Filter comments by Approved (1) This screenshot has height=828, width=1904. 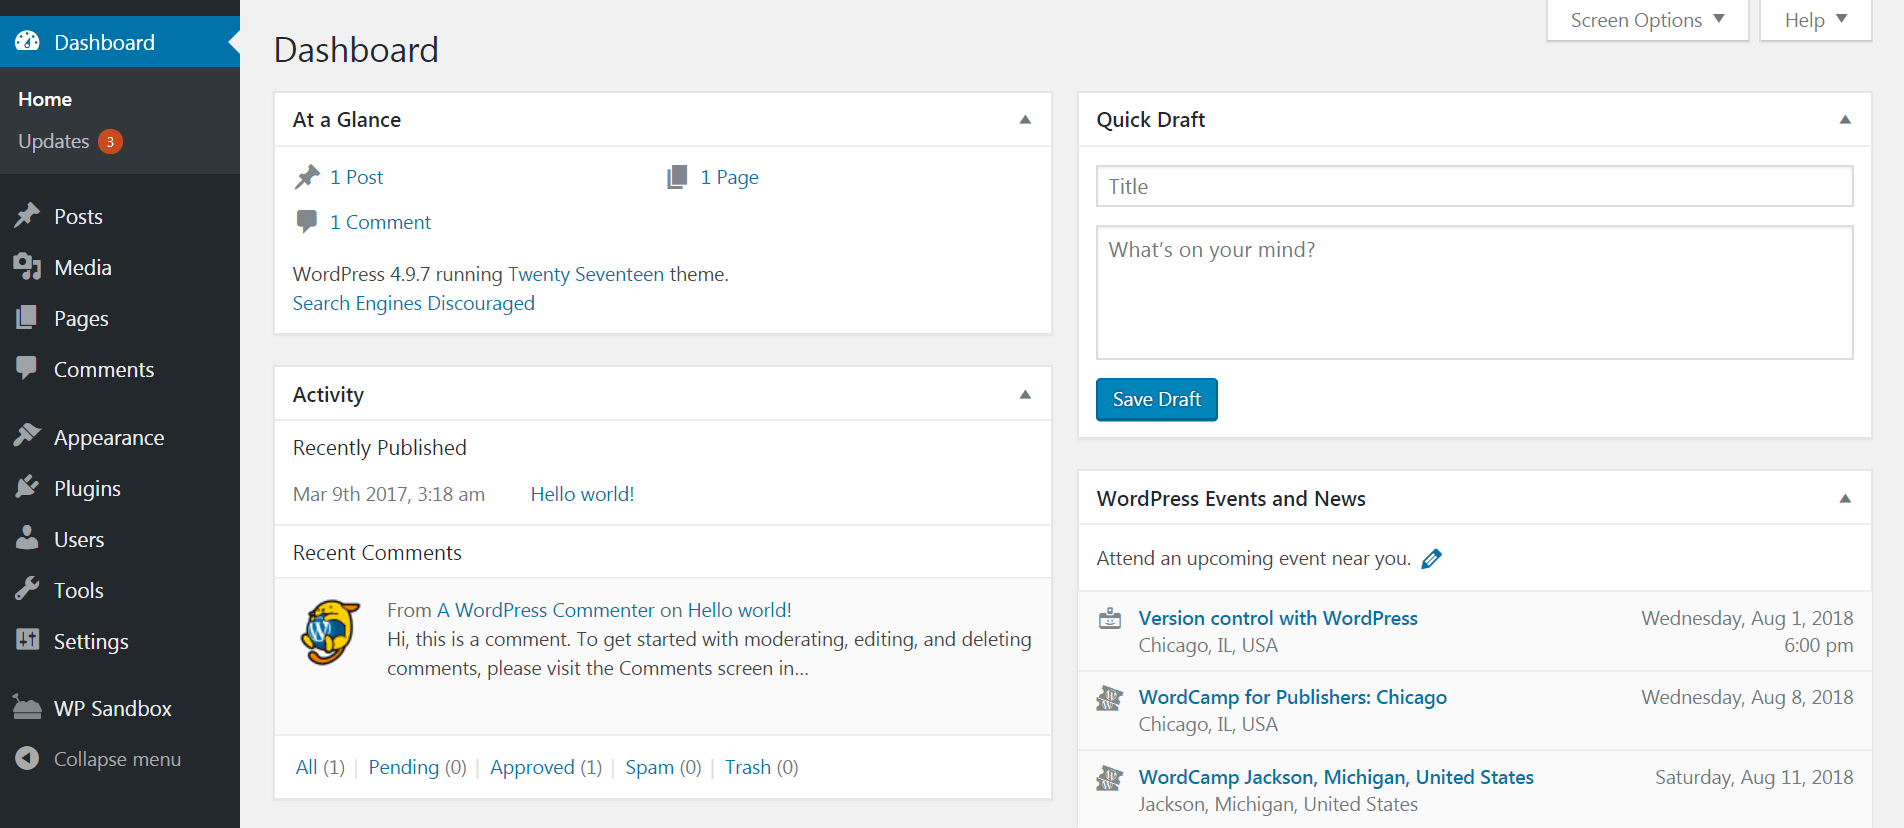tap(546, 767)
